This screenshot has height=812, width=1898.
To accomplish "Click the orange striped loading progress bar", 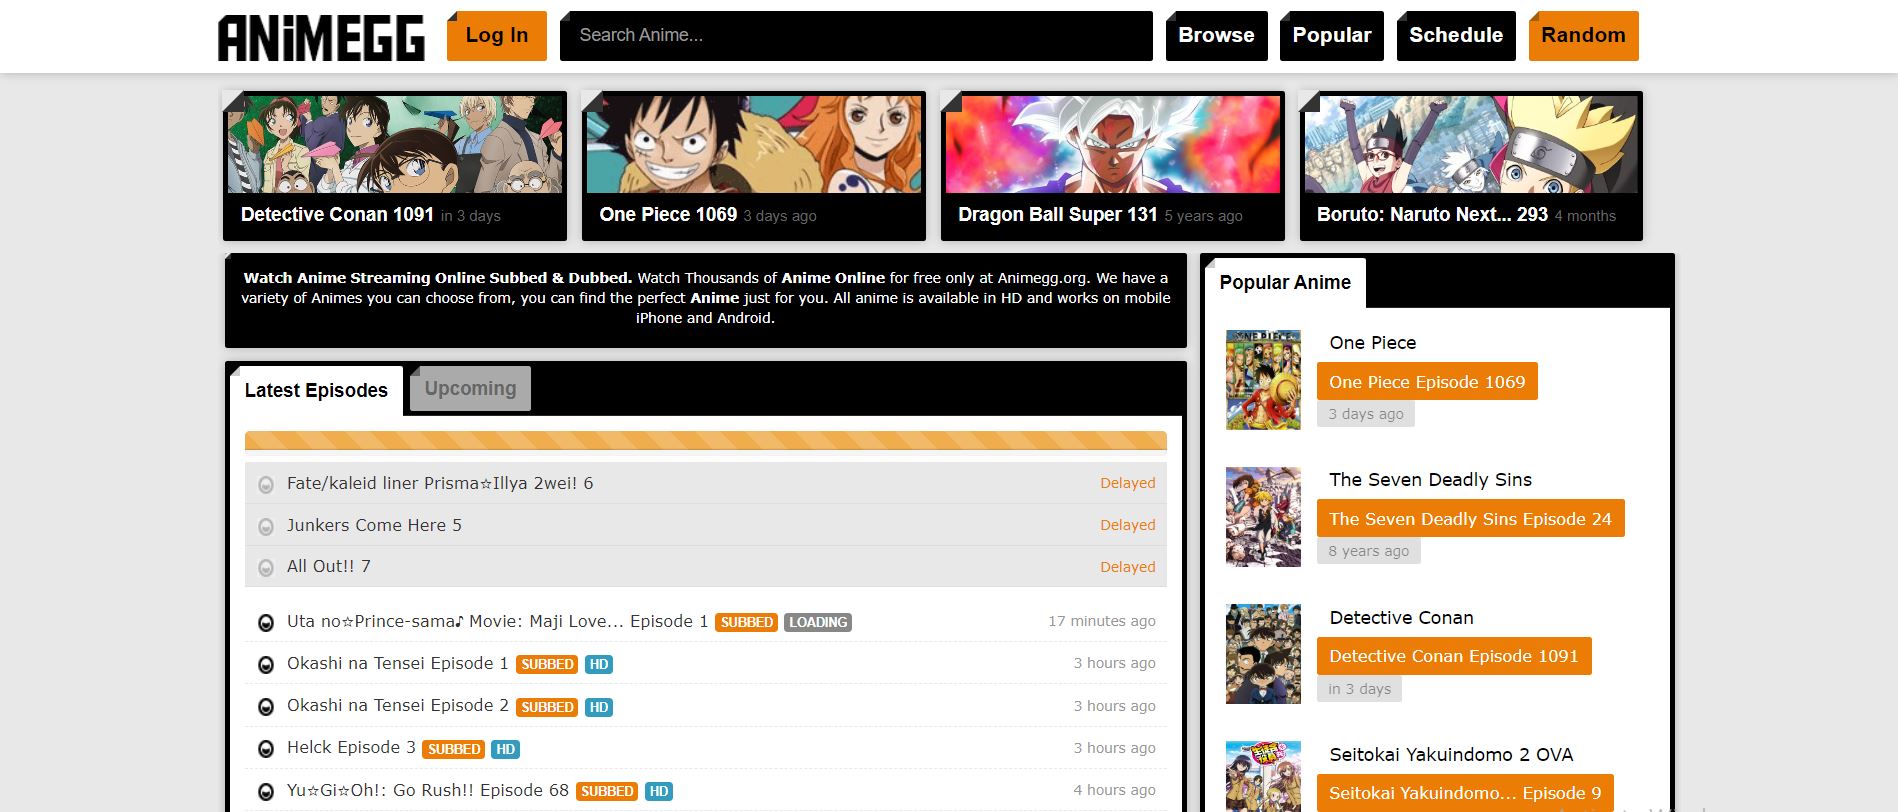I will [705, 440].
